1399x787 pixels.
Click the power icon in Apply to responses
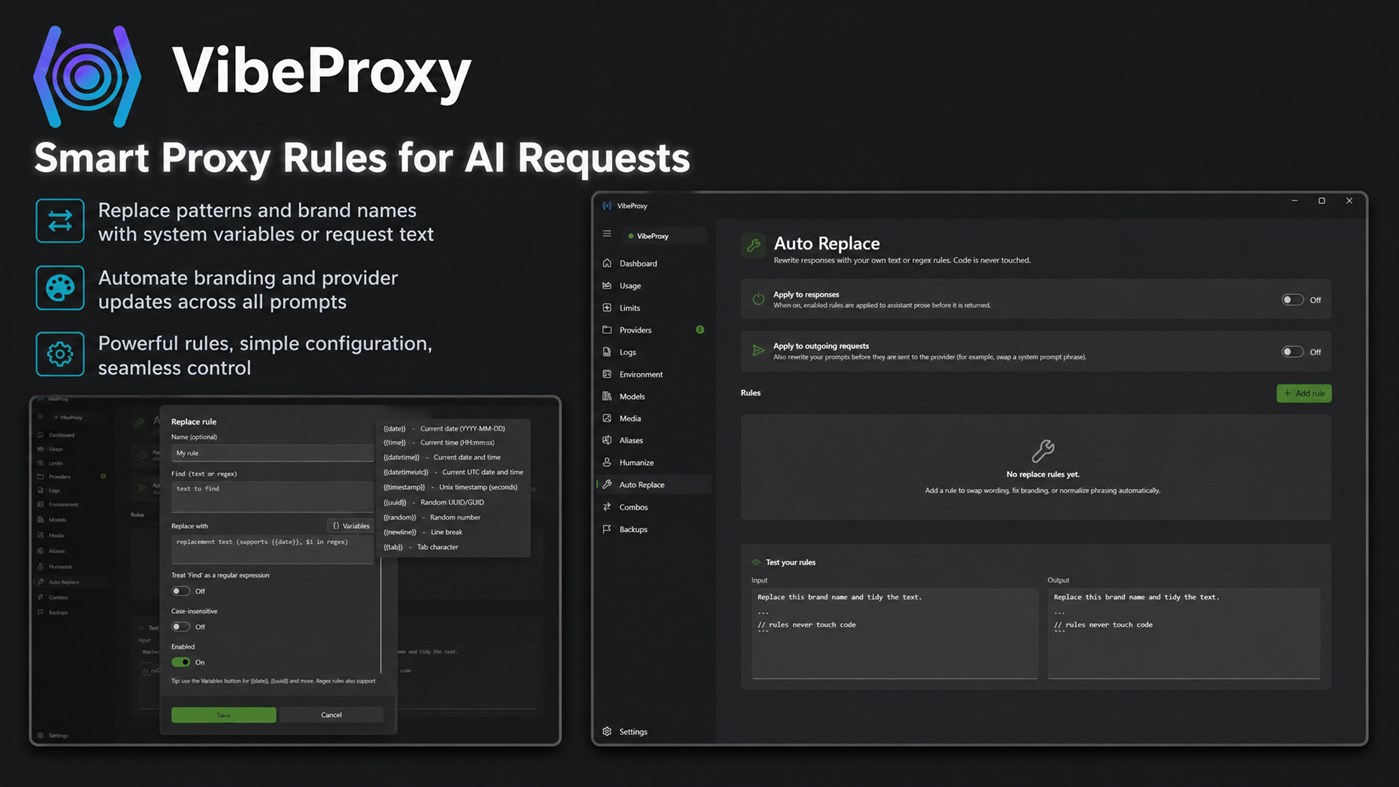758,299
